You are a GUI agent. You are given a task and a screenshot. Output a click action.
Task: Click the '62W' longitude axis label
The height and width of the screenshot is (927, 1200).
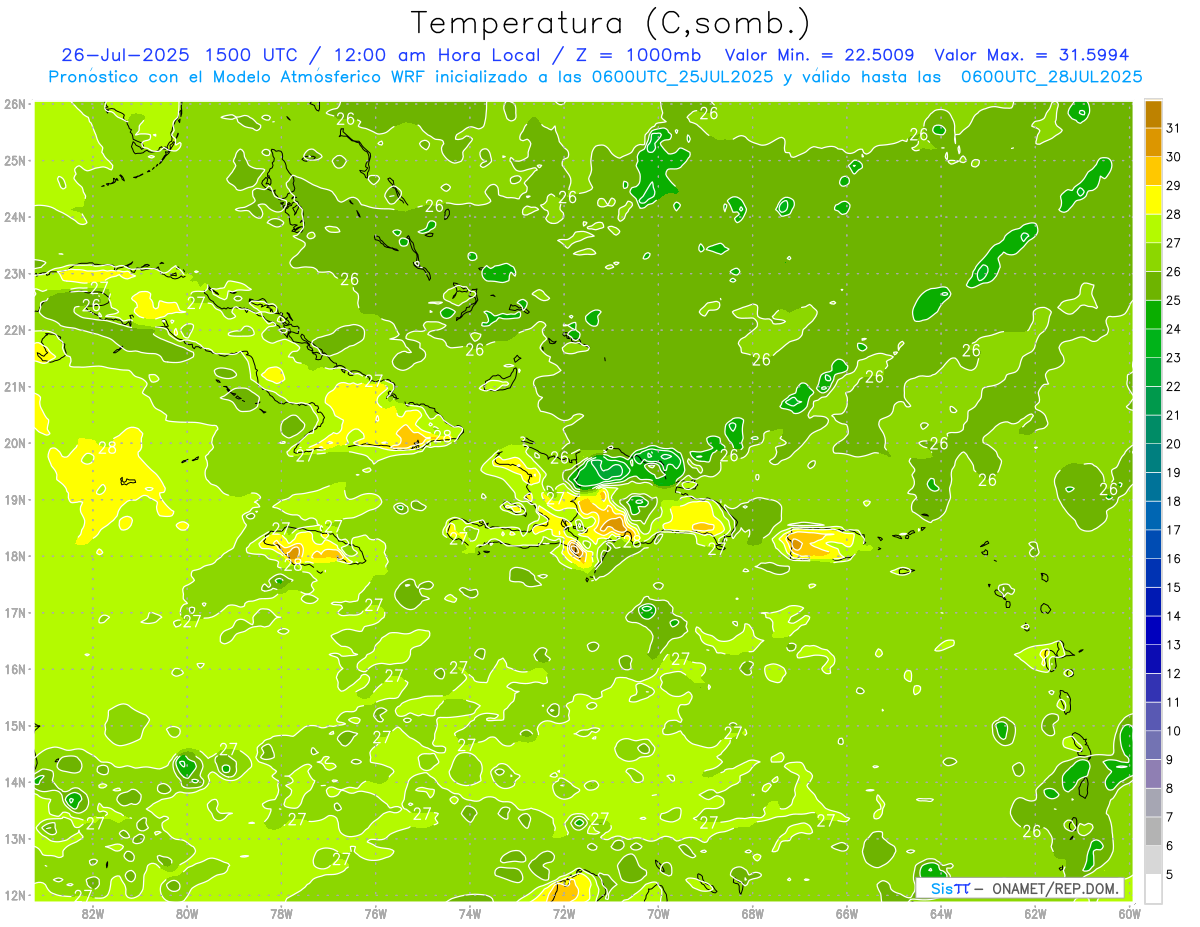[1035, 913]
